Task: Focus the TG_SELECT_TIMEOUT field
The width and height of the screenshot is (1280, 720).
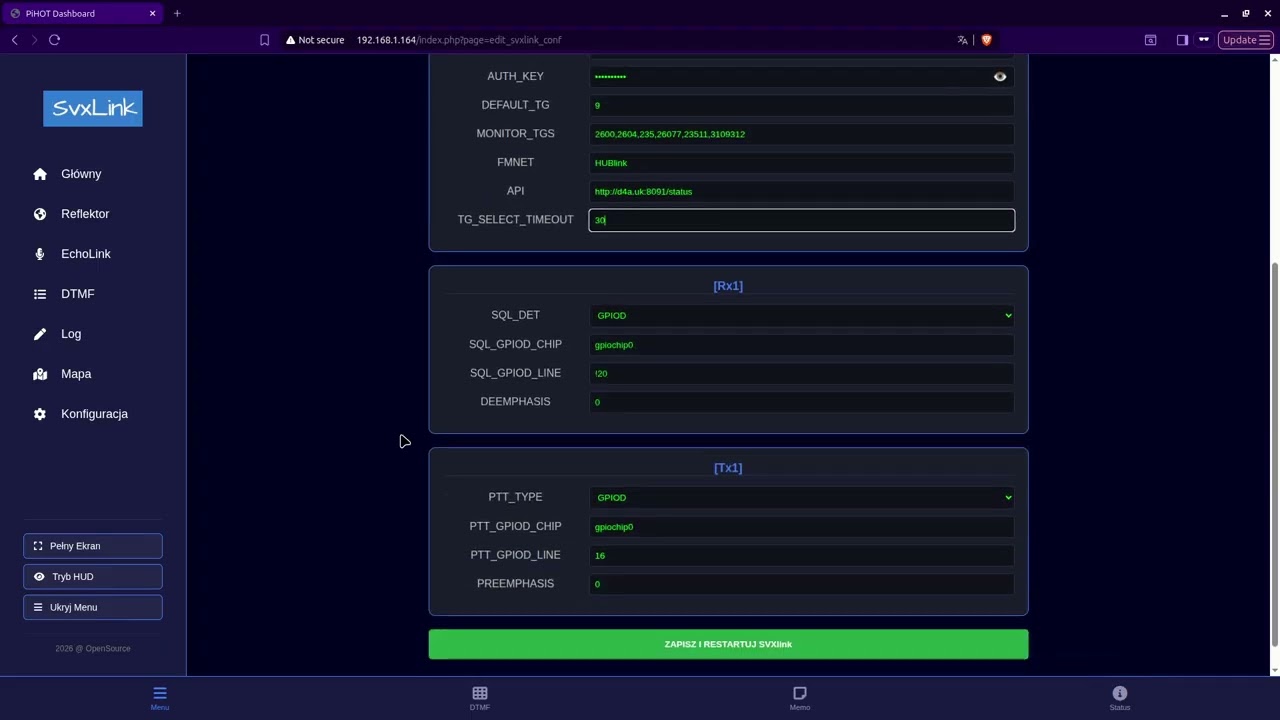Action: pos(802,220)
